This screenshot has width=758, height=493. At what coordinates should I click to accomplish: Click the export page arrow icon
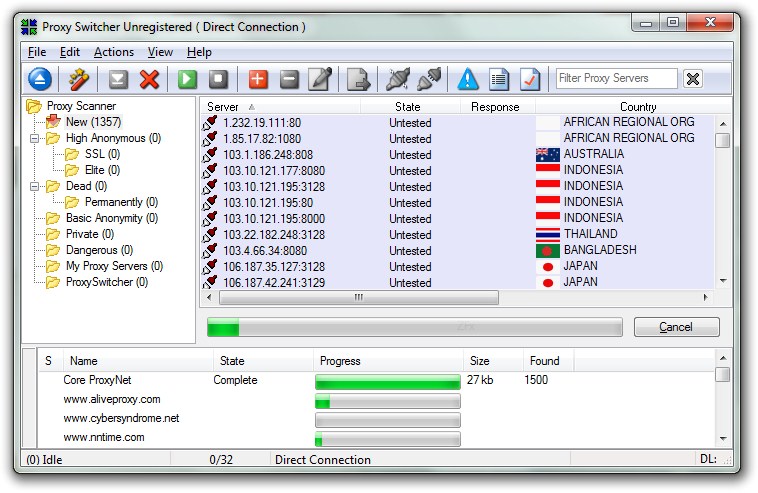click(359, 79)
